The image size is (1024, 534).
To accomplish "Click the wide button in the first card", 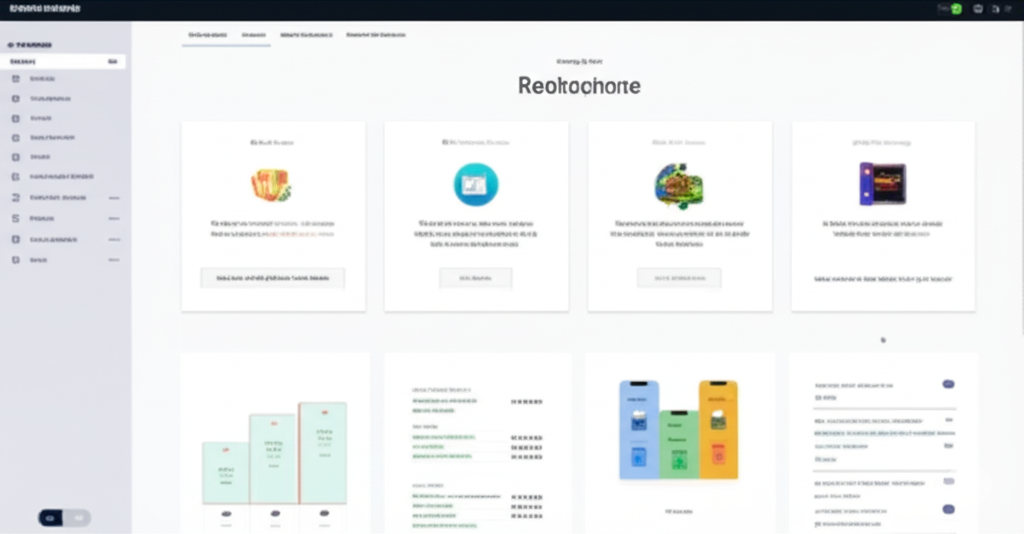I will (273, 278).
